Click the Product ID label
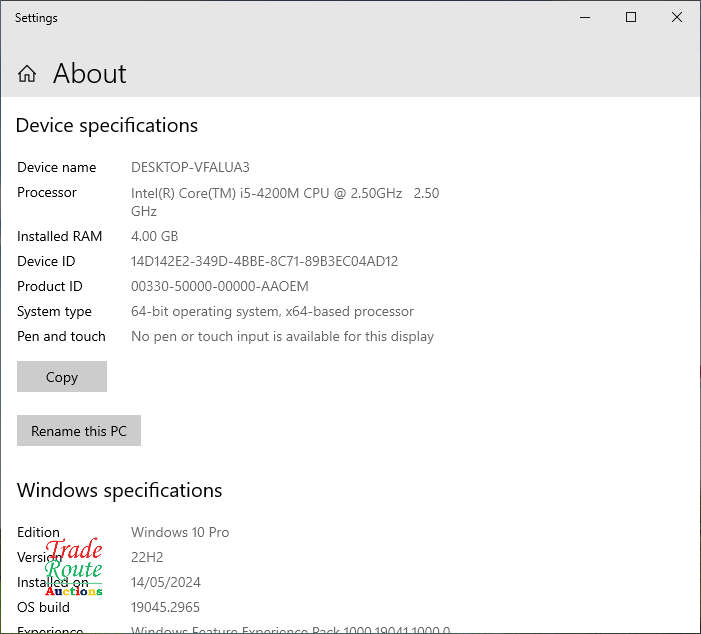The image size is (701, 634). coord(50,286)
